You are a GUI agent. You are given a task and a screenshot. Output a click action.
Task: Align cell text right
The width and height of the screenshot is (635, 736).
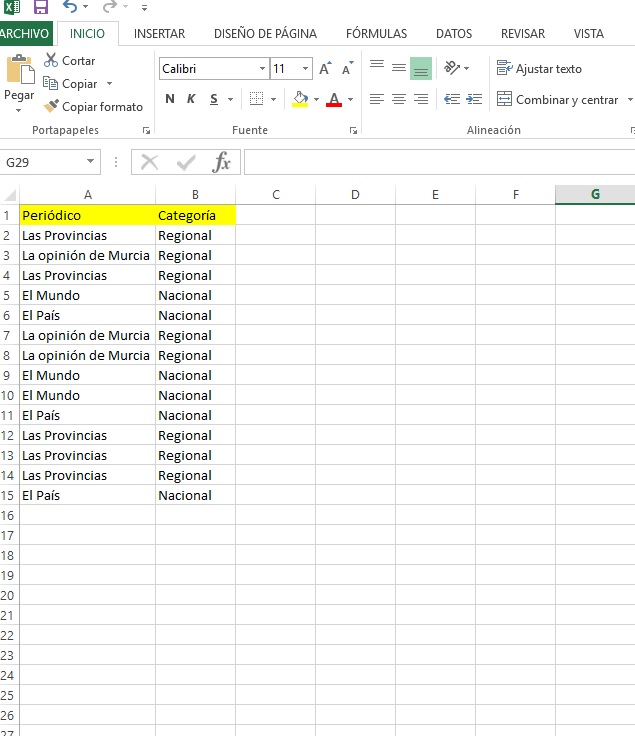pos(421,99)
